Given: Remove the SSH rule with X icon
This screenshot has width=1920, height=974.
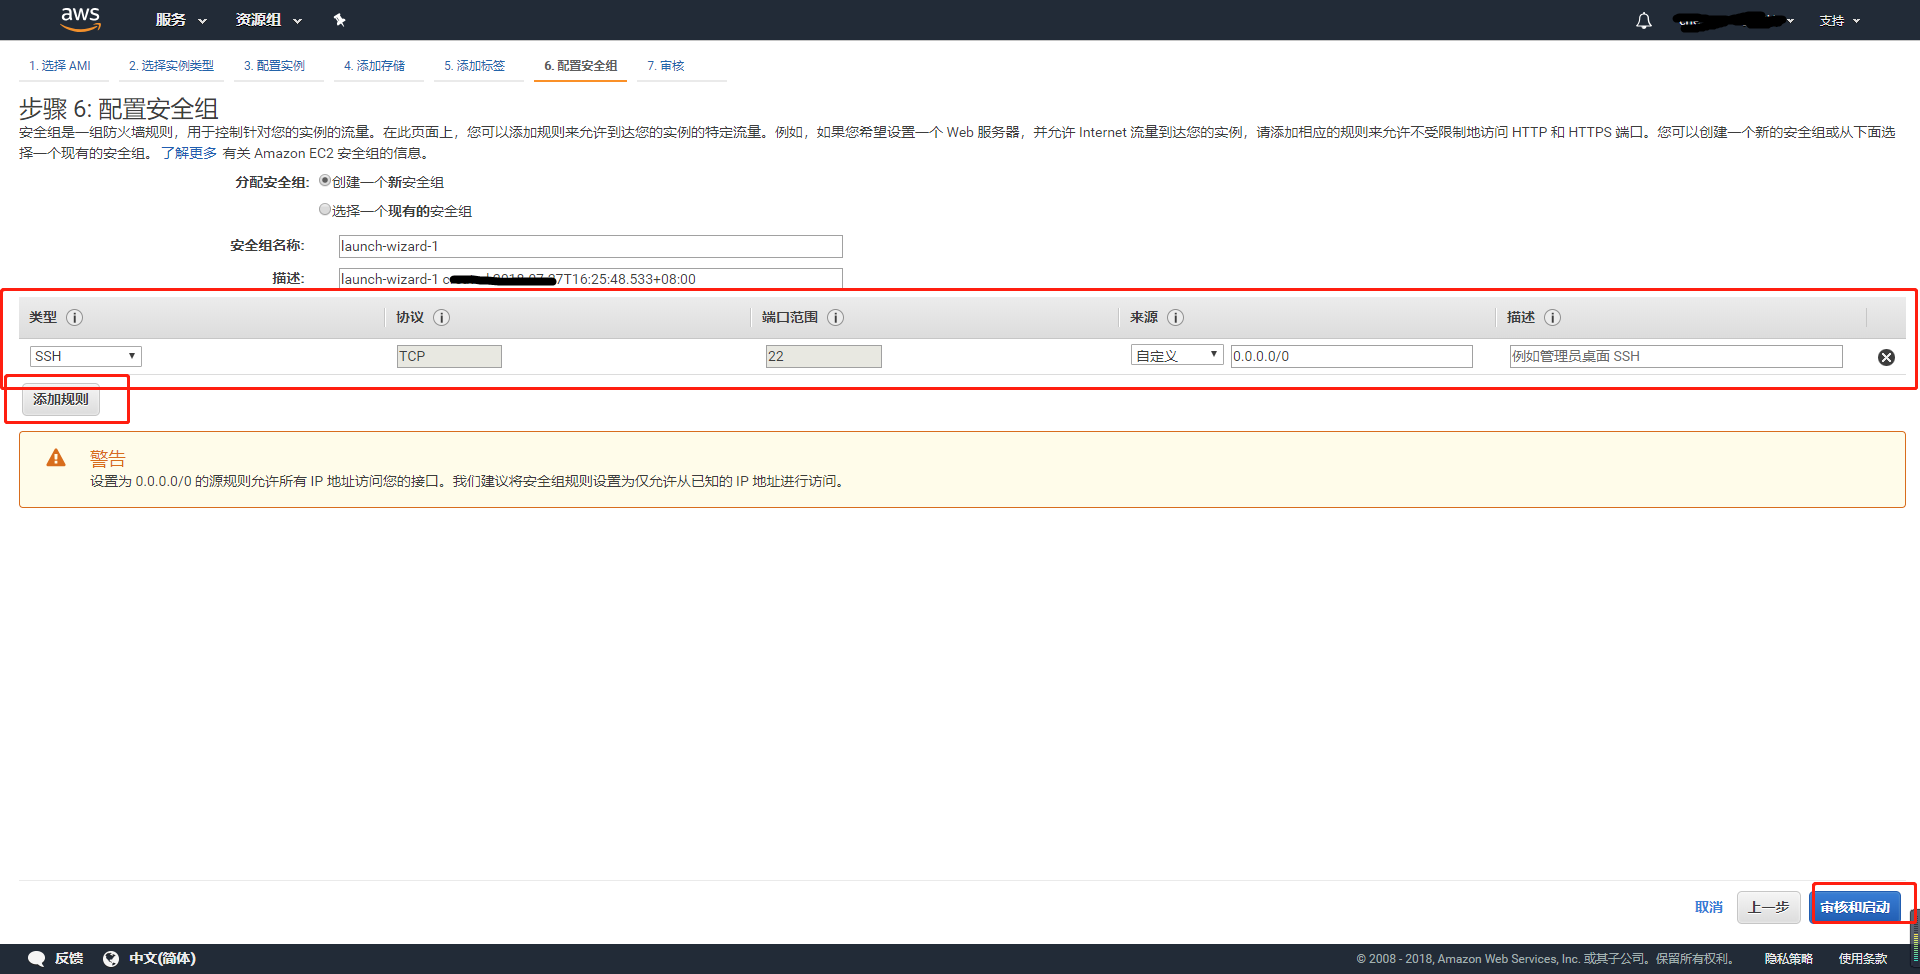Looking at the screenshot, I should [1886, 357].
